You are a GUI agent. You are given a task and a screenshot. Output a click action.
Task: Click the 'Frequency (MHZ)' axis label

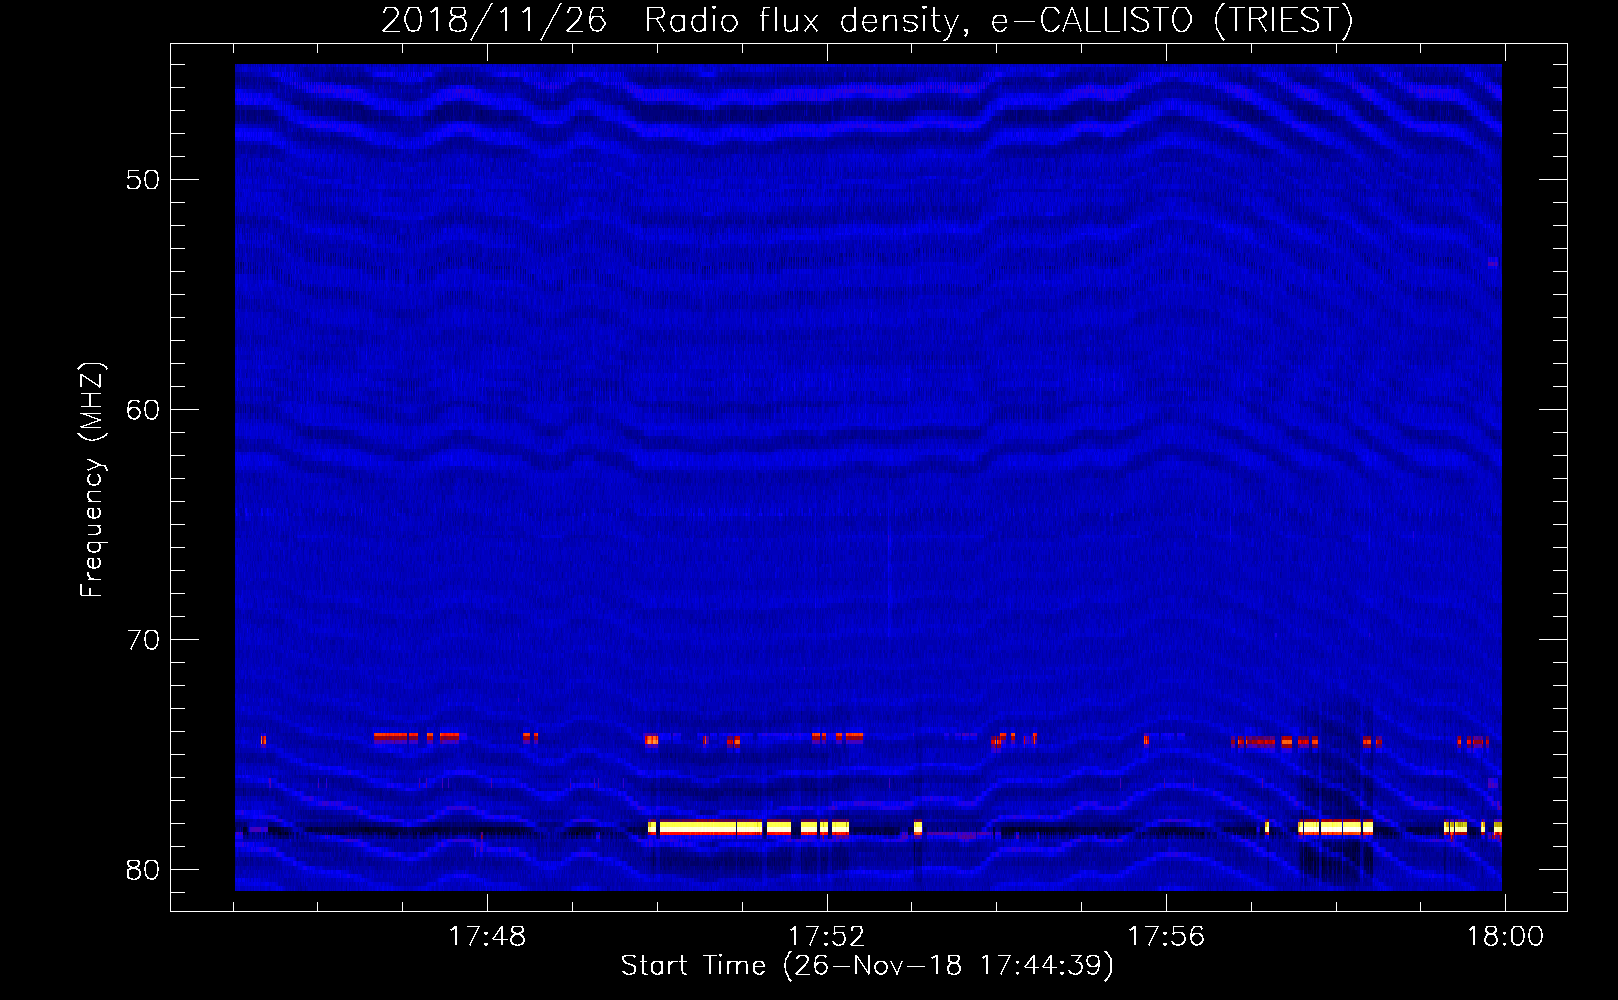[x=91, y=480]
